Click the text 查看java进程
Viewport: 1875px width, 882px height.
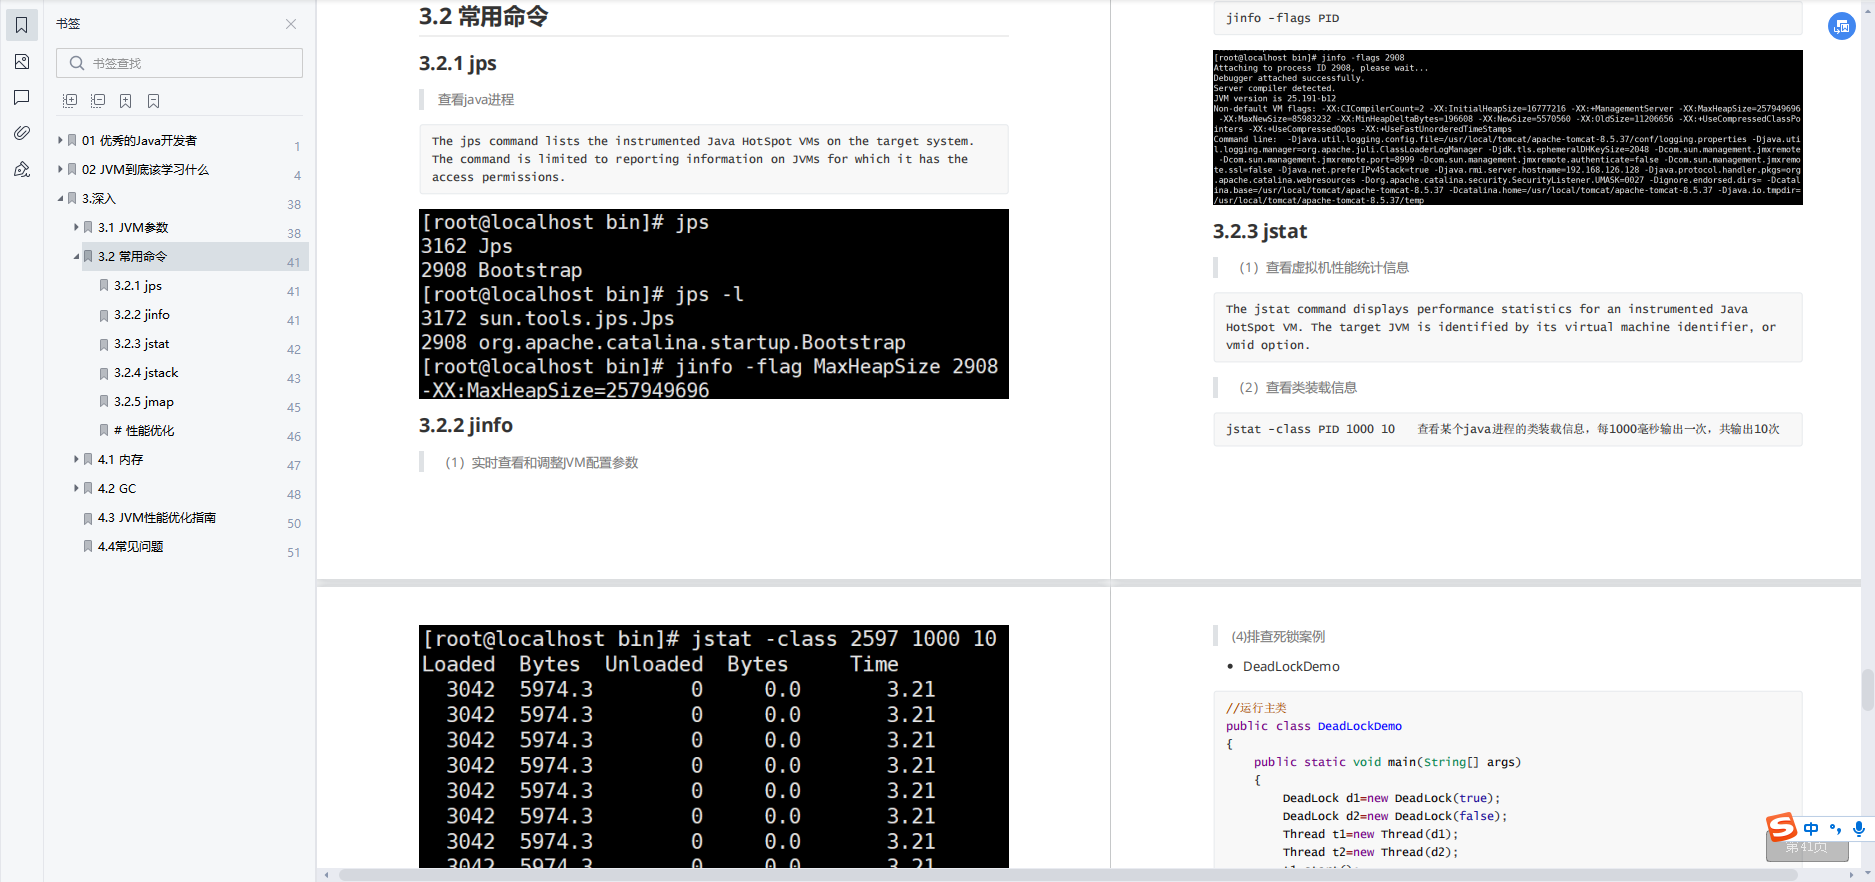476,100
